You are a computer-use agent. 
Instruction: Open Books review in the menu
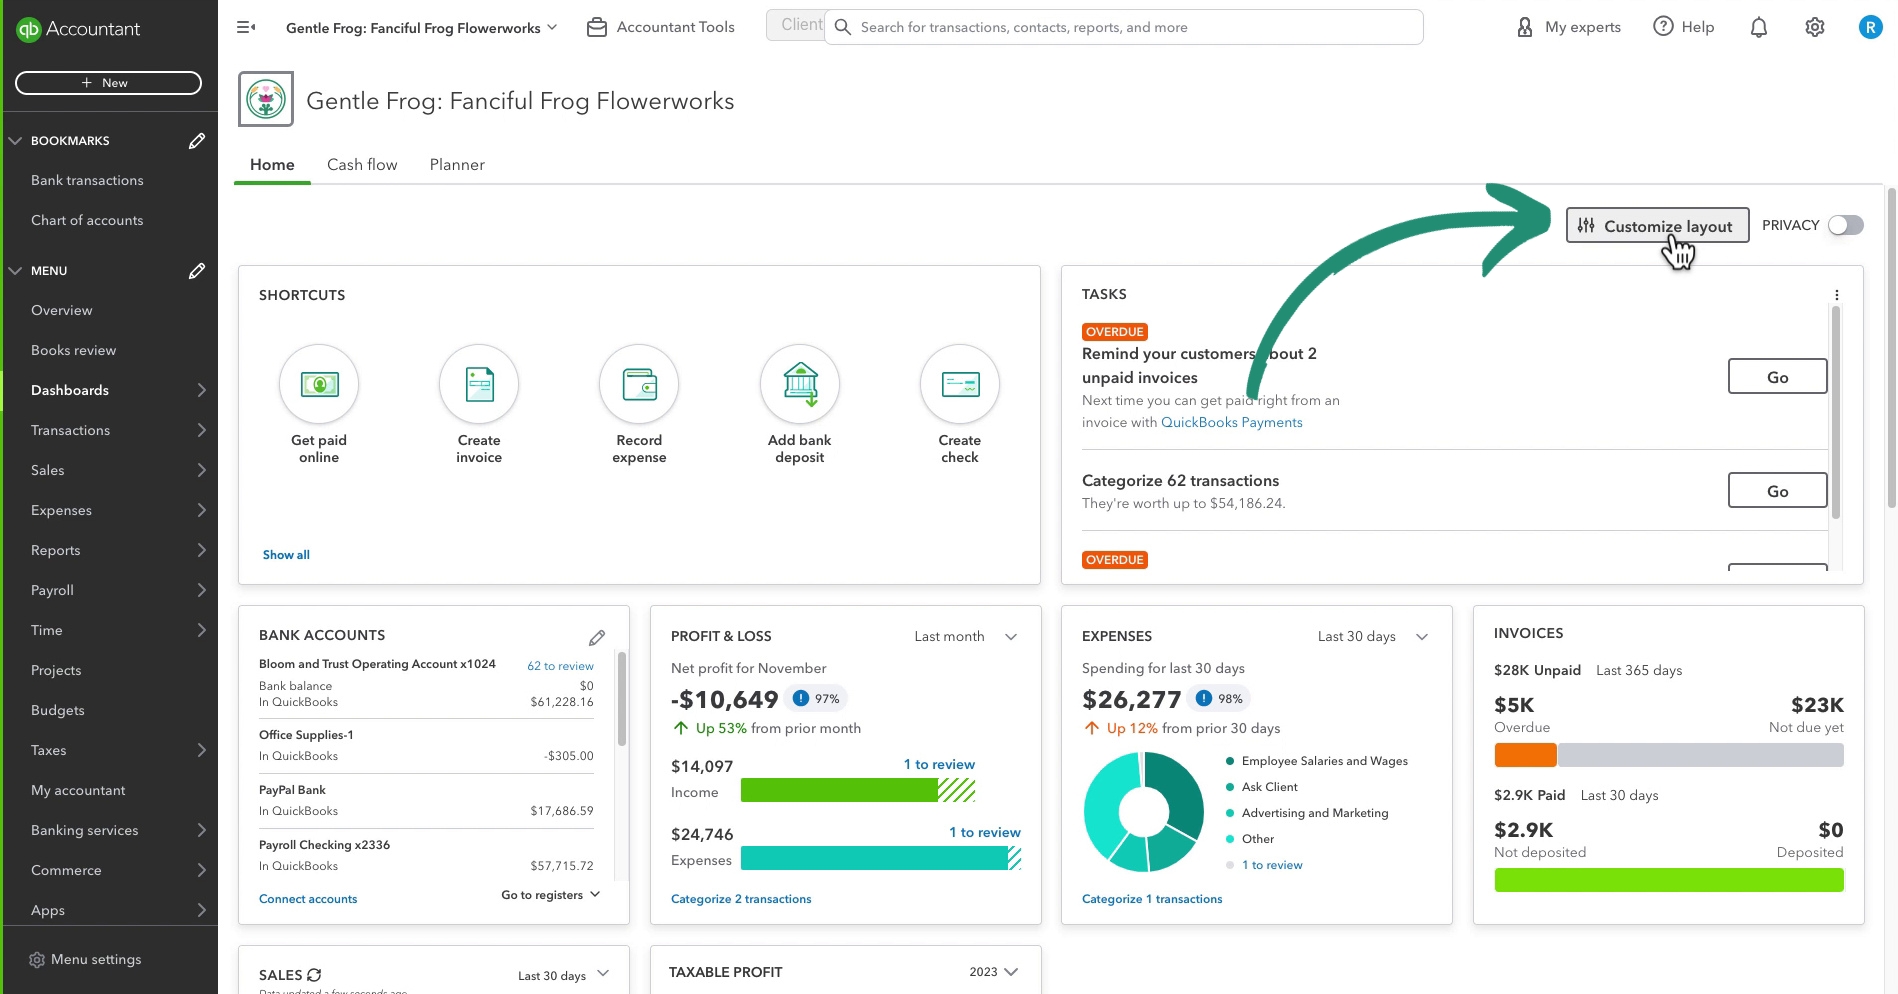pos(73,350)
